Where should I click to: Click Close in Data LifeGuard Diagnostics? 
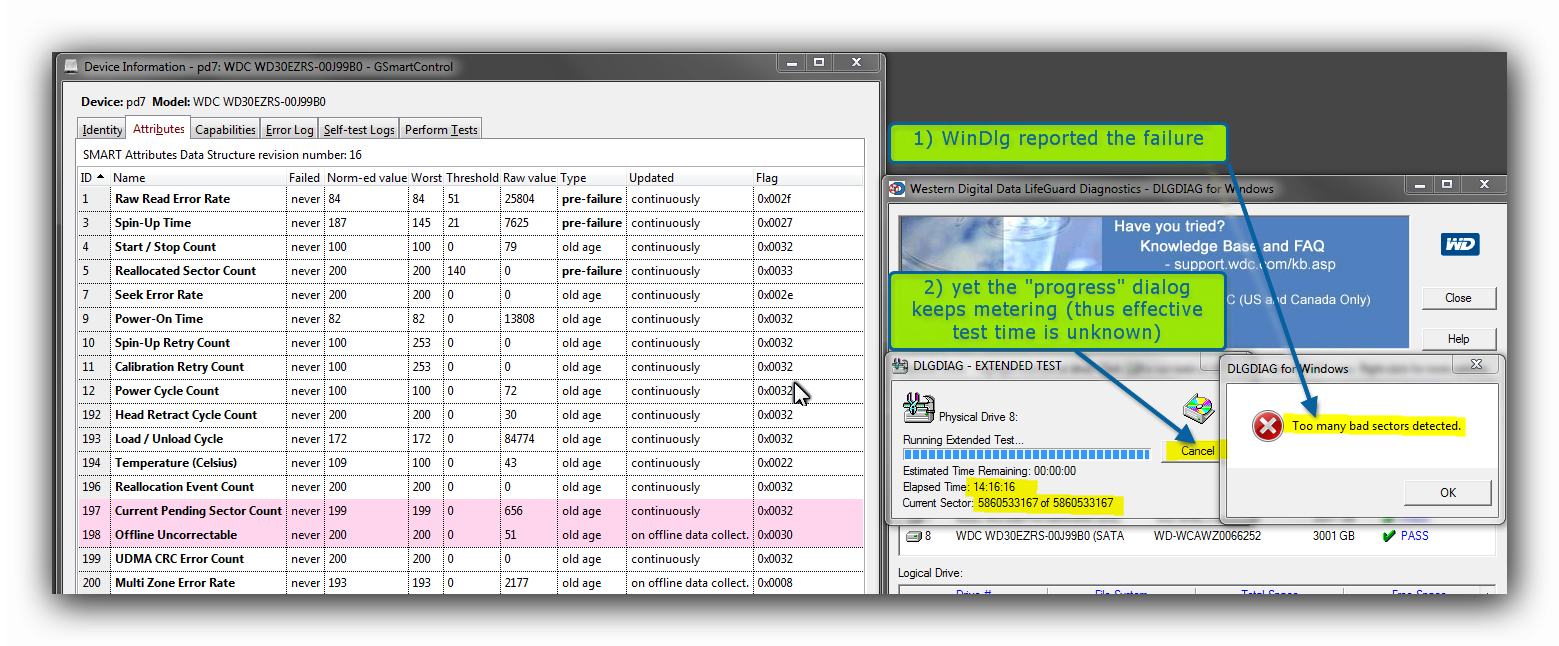click(x=1458, y=298)
